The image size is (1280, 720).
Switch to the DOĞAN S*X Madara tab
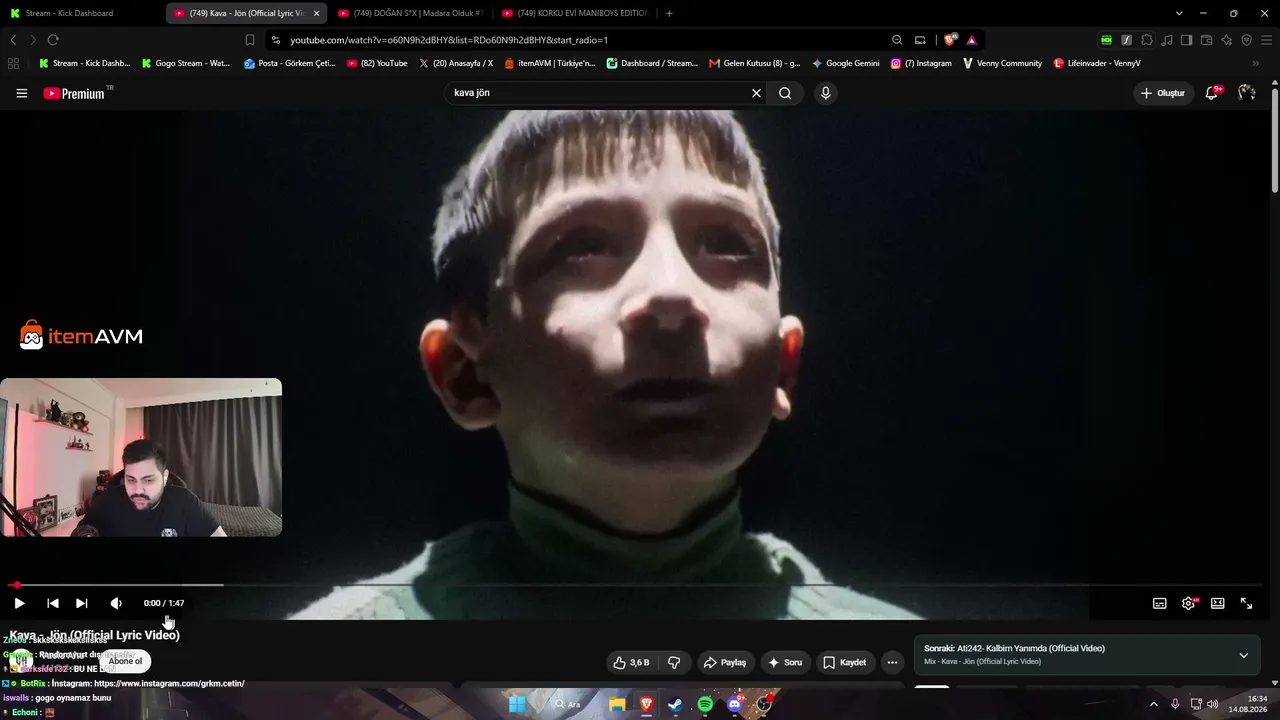pos(410,13)
